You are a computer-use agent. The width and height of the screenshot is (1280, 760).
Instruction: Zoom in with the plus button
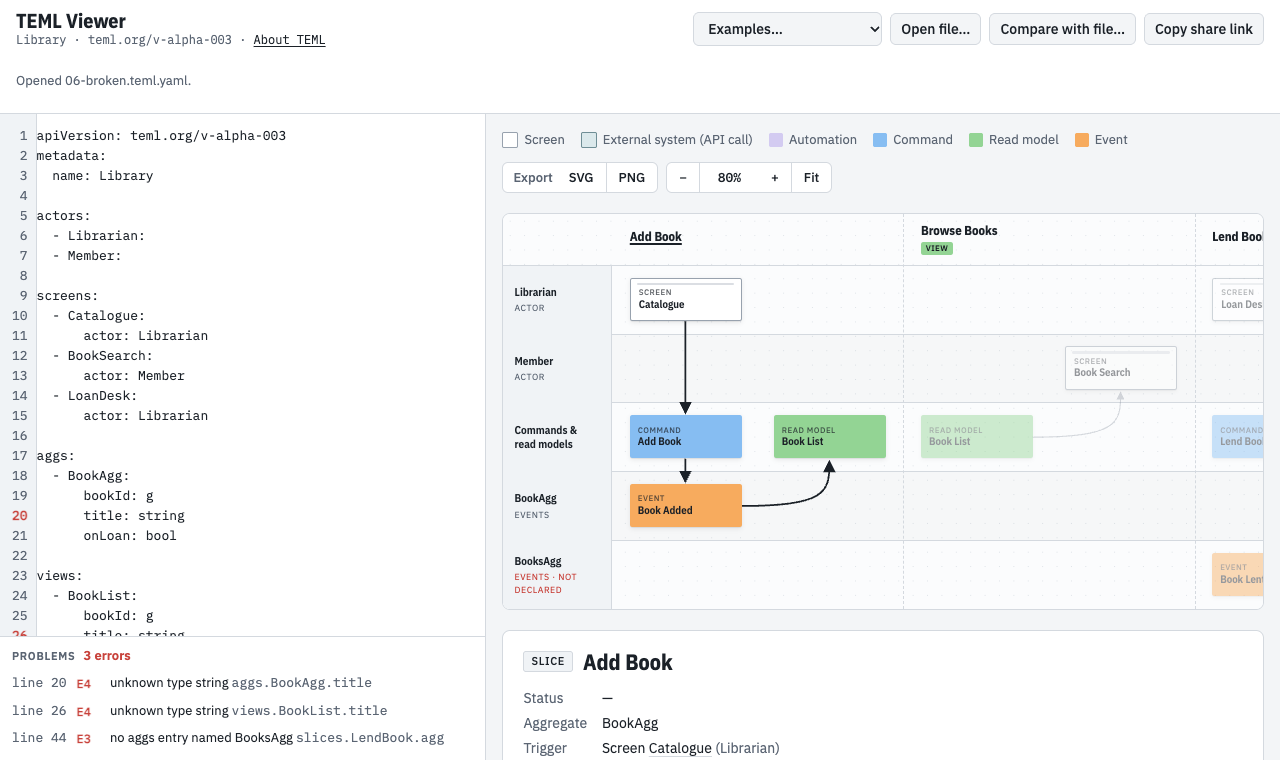tap(774, 177)
